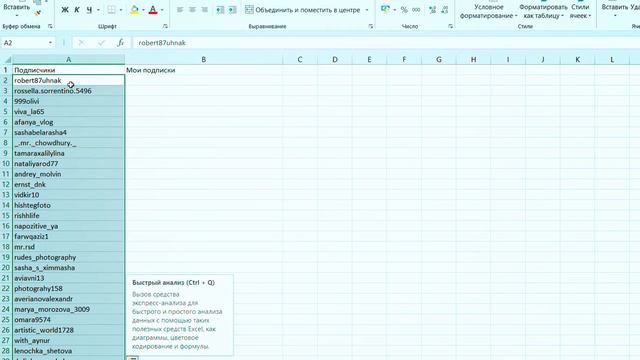Click cell with Подписчики header
640x360 pixels.
(x=68, y=70)
